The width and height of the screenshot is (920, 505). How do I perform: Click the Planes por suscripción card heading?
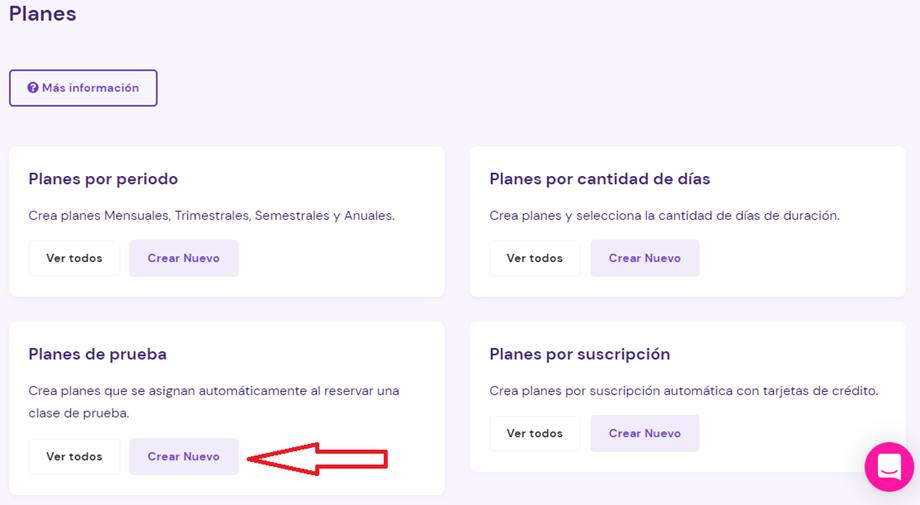point(580,354)
